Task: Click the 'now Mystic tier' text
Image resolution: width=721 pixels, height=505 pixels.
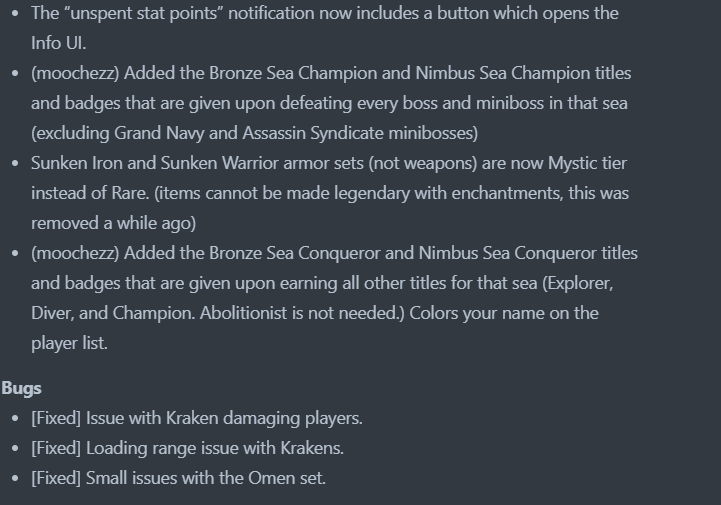Action: [570, 163]
